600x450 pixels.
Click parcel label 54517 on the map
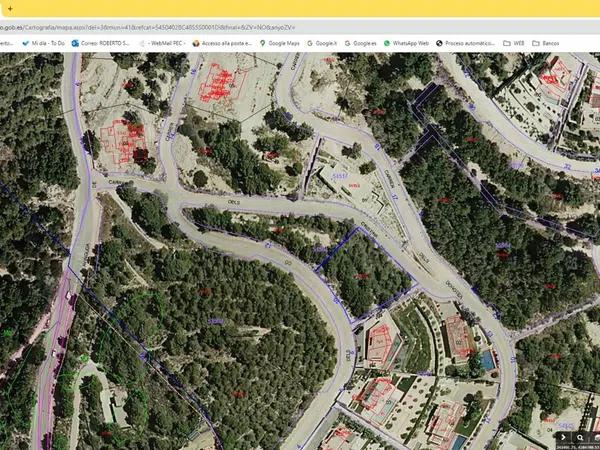[x=339, y=177]
